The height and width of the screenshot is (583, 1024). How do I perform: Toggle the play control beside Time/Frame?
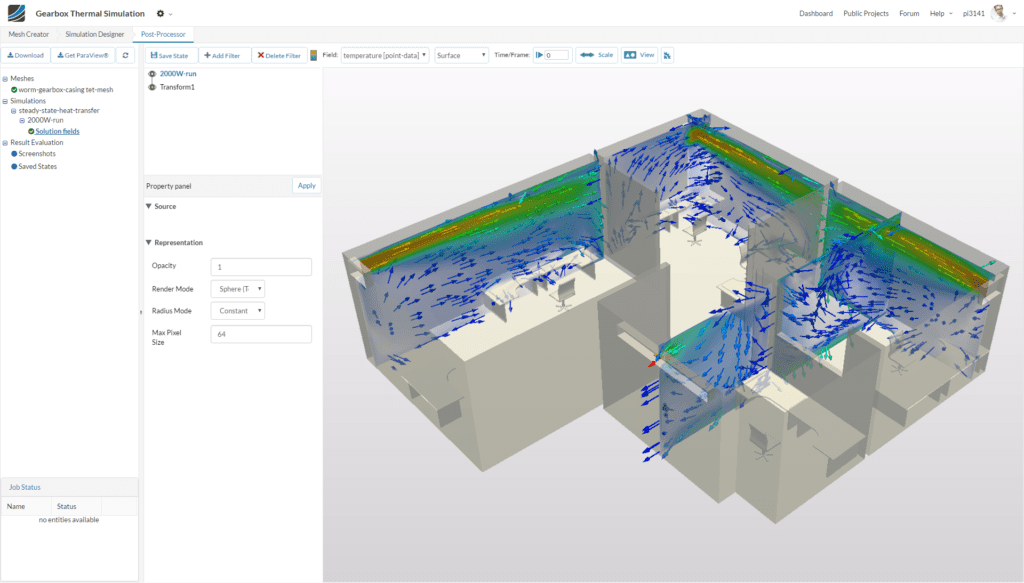[x=539, y=55]
